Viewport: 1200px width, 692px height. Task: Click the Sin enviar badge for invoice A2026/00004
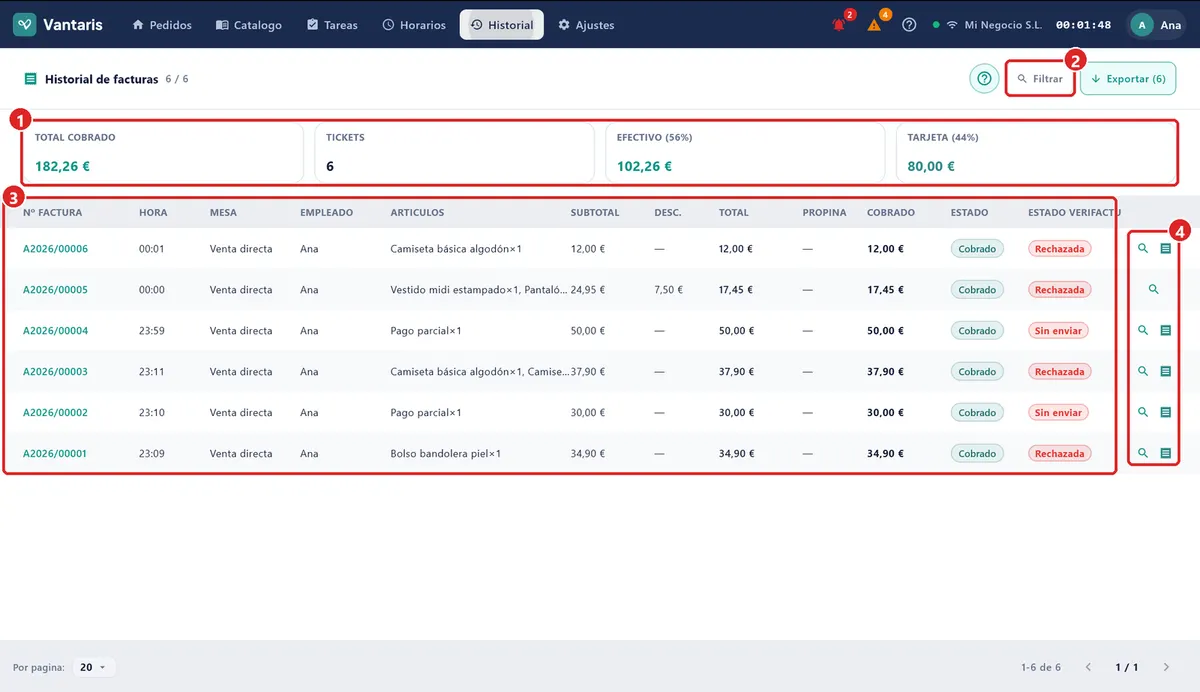click(1059, 330)
